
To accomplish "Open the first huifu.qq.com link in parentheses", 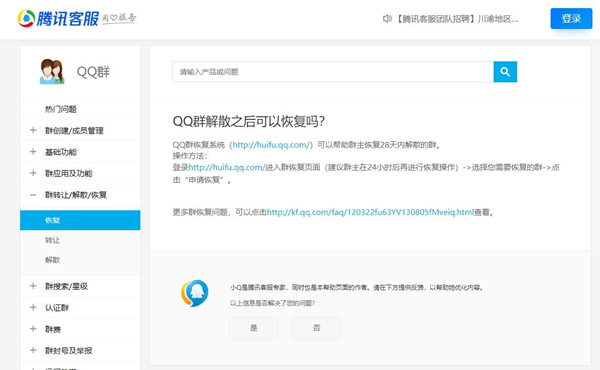I will [272, 145].
